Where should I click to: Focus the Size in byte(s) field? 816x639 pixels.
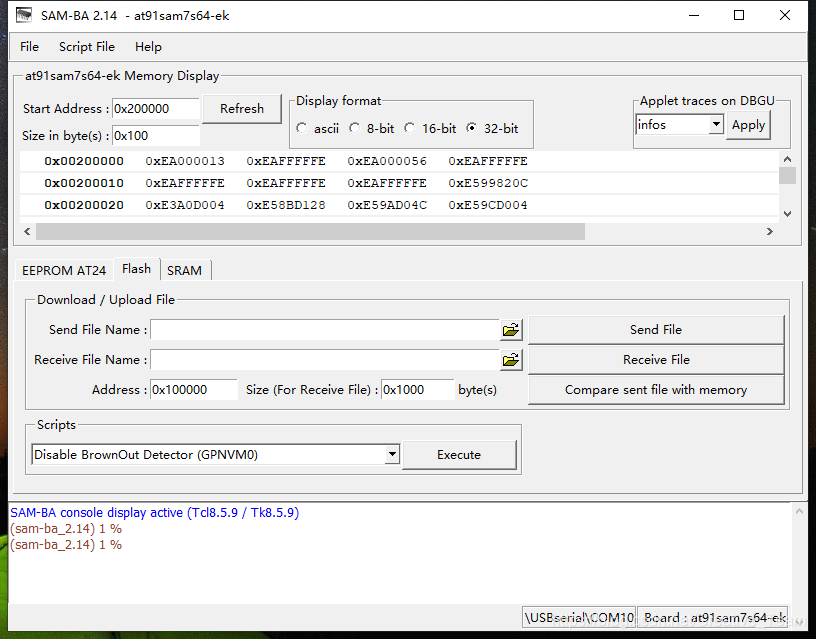click(156, 136)
